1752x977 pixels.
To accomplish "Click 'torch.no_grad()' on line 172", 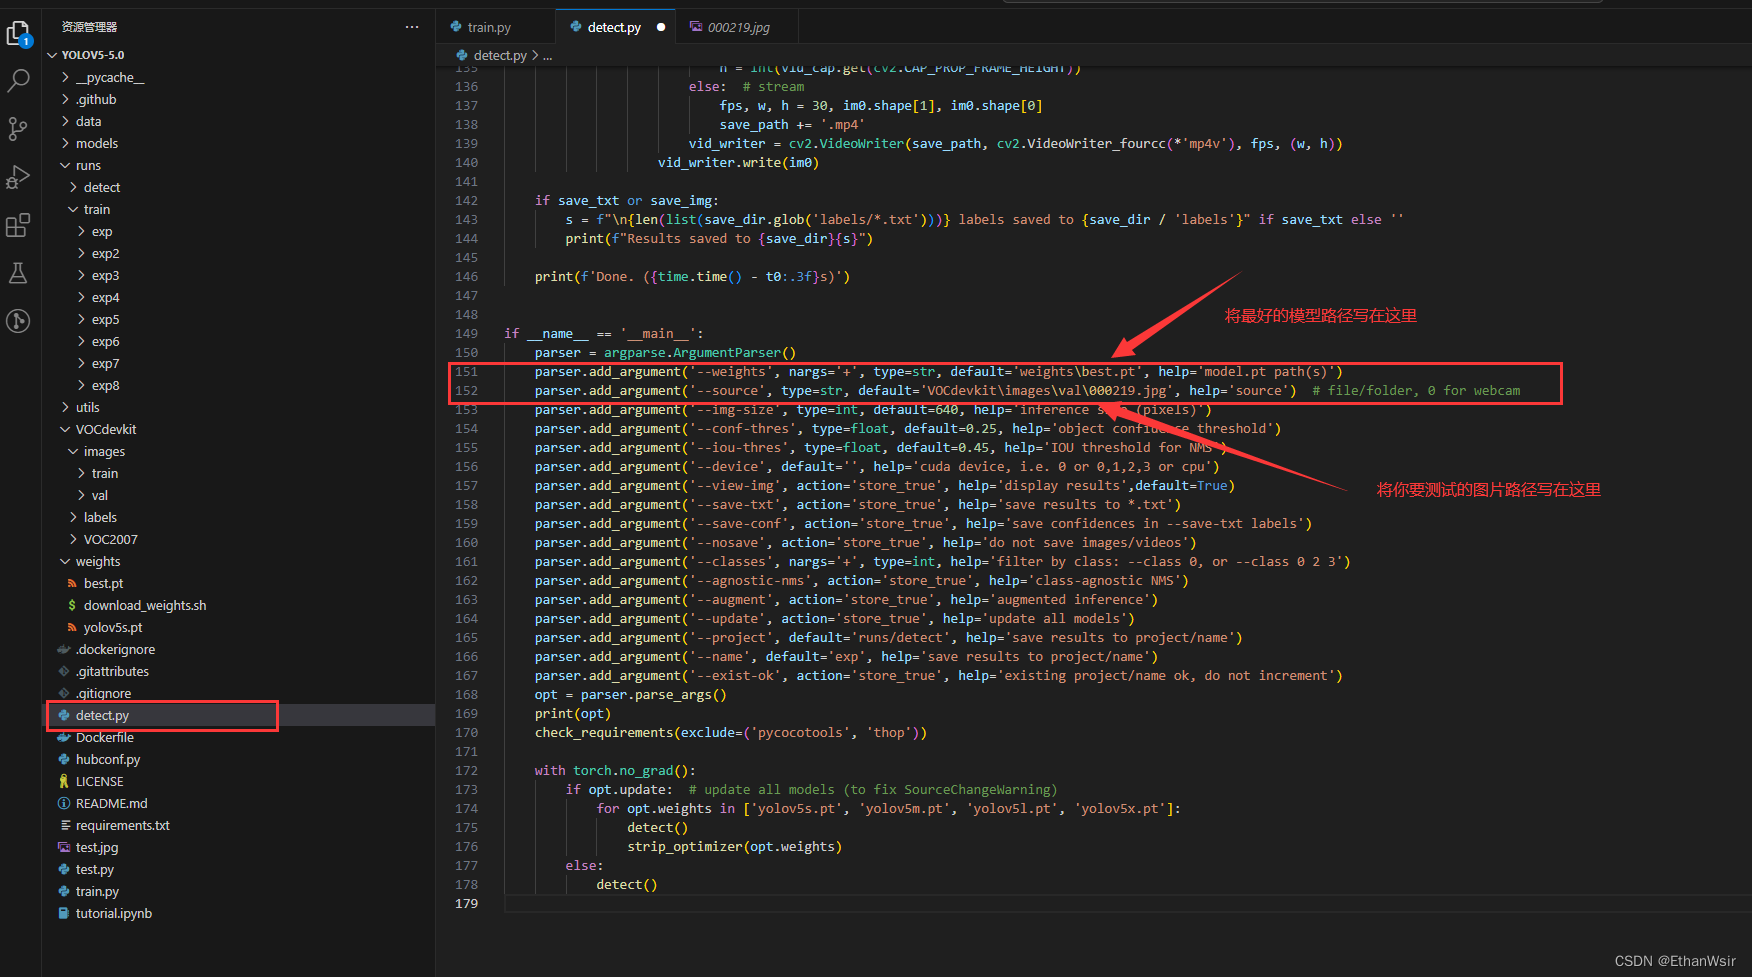I will pos(631,770).
